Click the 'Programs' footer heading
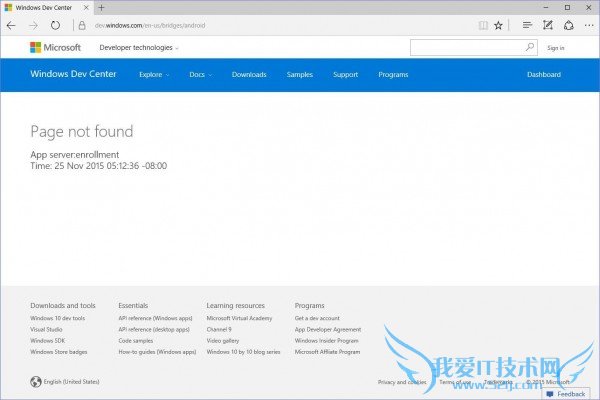Screen dimensions: 600x400 [309, 305]
